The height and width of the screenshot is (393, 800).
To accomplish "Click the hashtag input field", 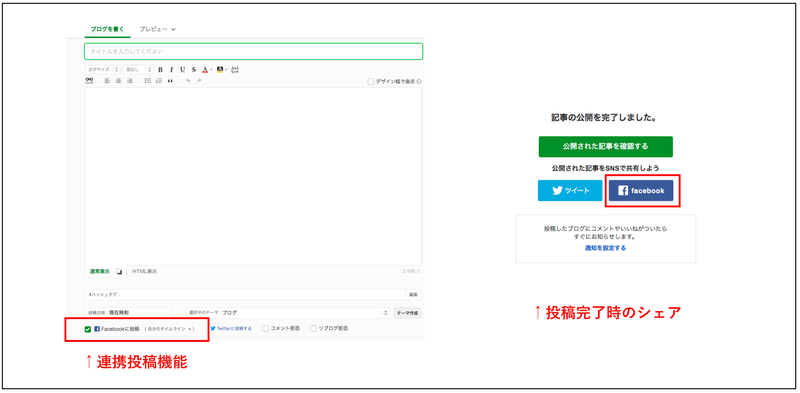I will tap(244, 294).
